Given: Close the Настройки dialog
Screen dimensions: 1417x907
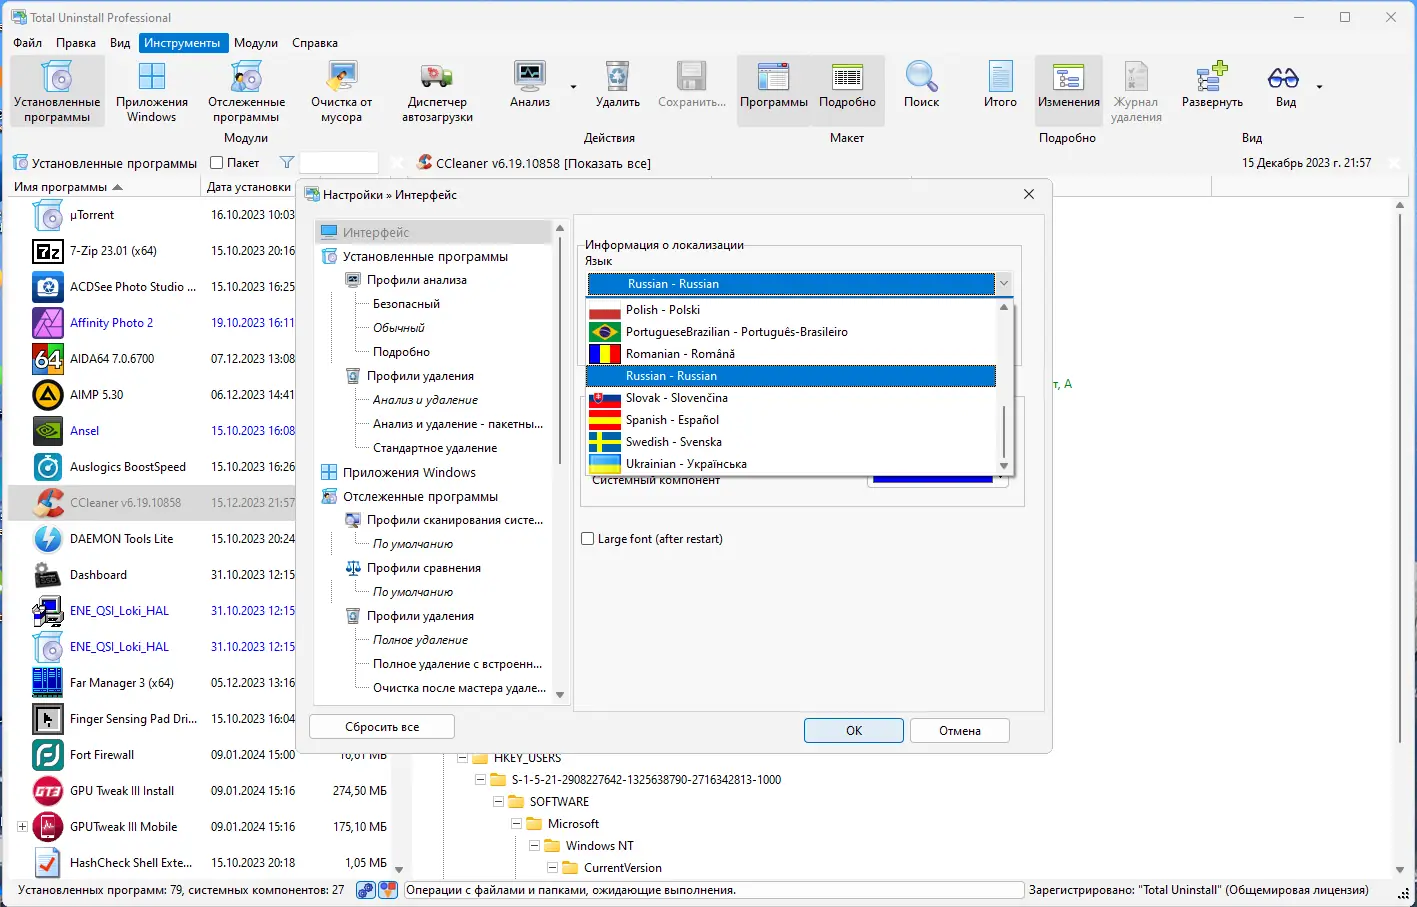Looking at the screenshot, I should click(x=1029, y=194).
